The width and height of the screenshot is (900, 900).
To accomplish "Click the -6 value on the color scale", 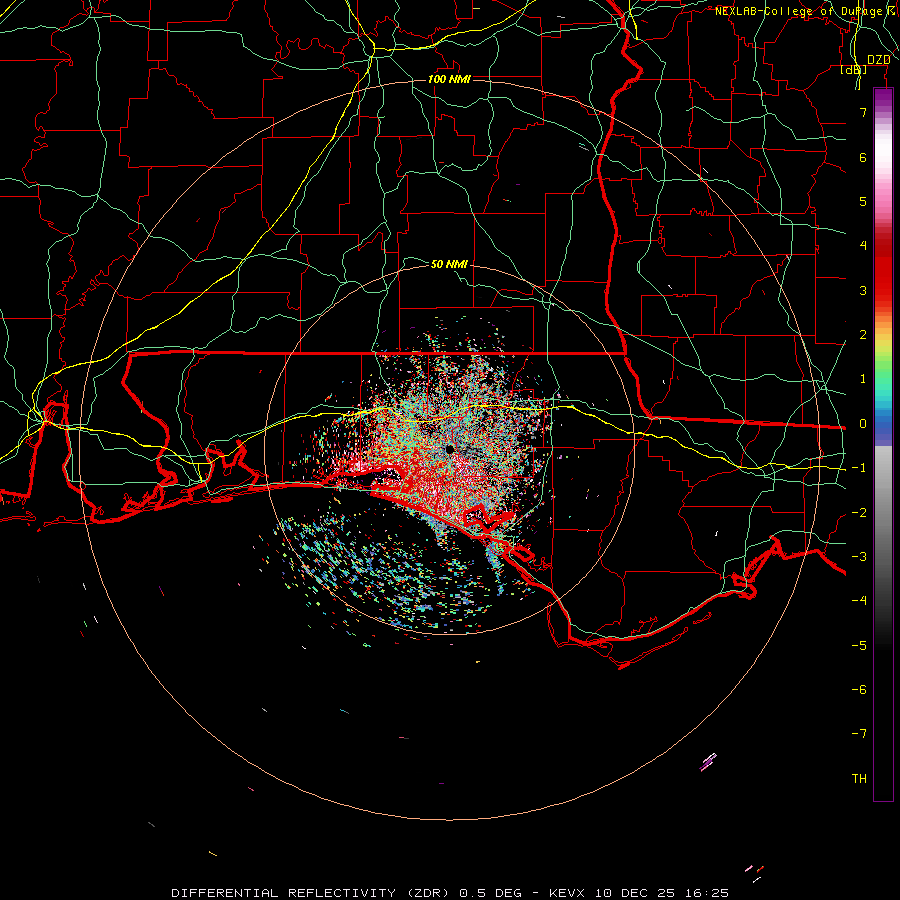I will click(859, 690).
